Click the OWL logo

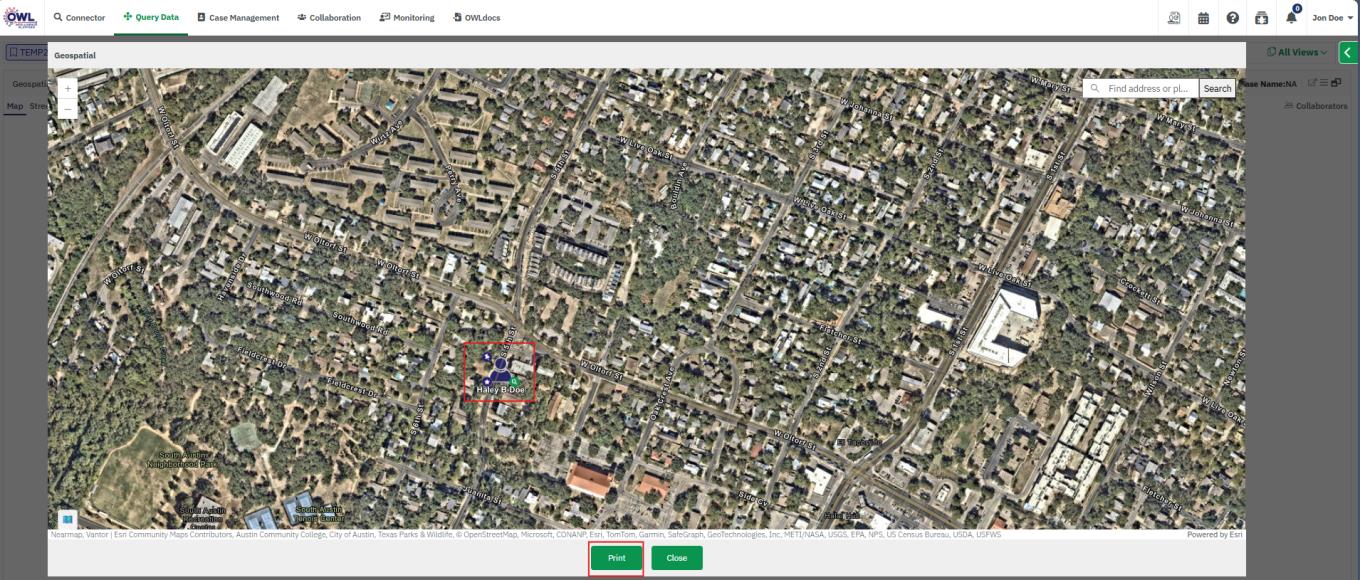pos(20,17)
